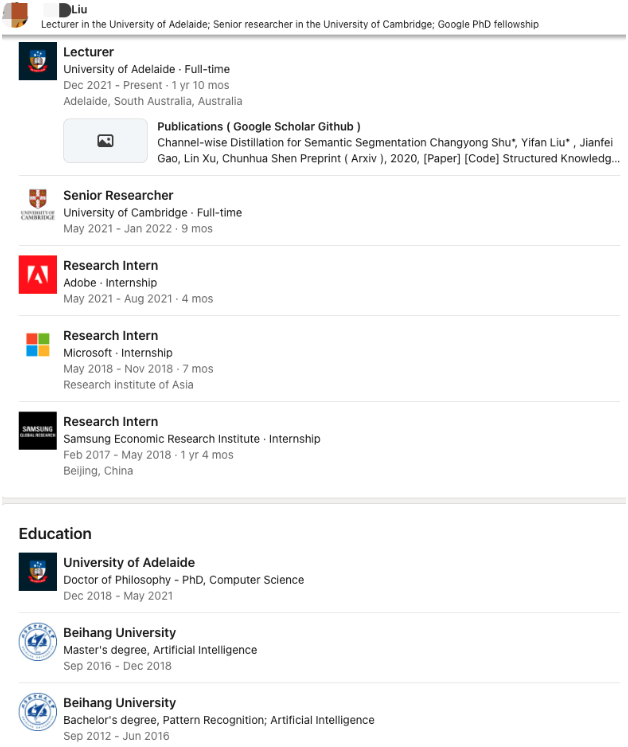Click the Research Intern title at Adobe
The height and width of the screenshot is (747, 628).
point(111,265)
